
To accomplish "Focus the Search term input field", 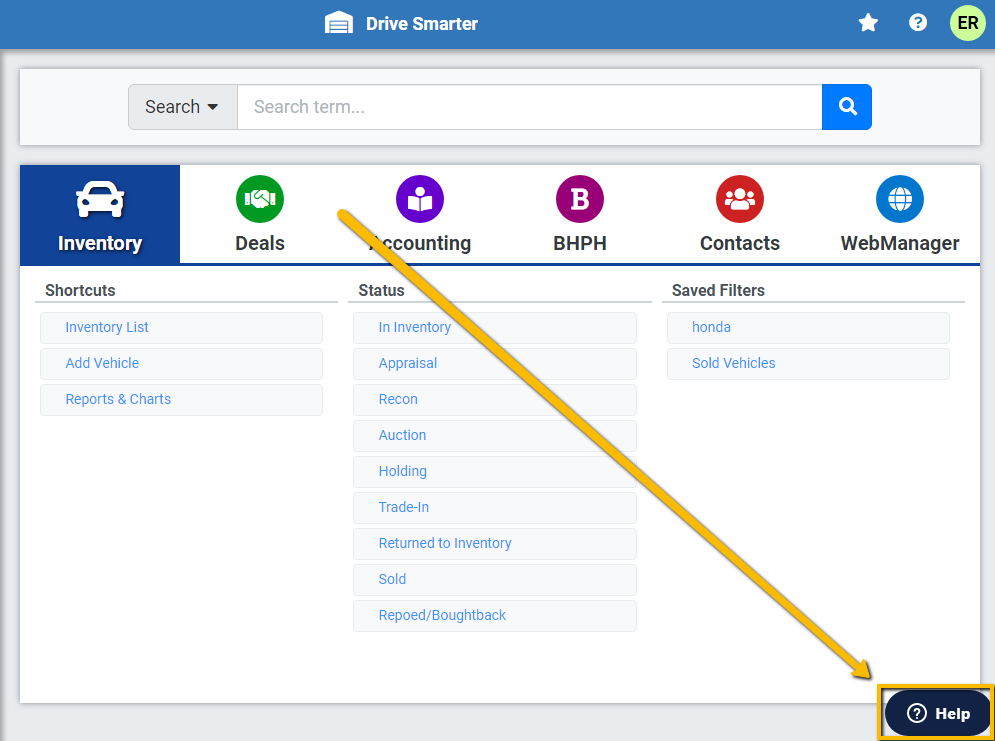I will 530,107.
